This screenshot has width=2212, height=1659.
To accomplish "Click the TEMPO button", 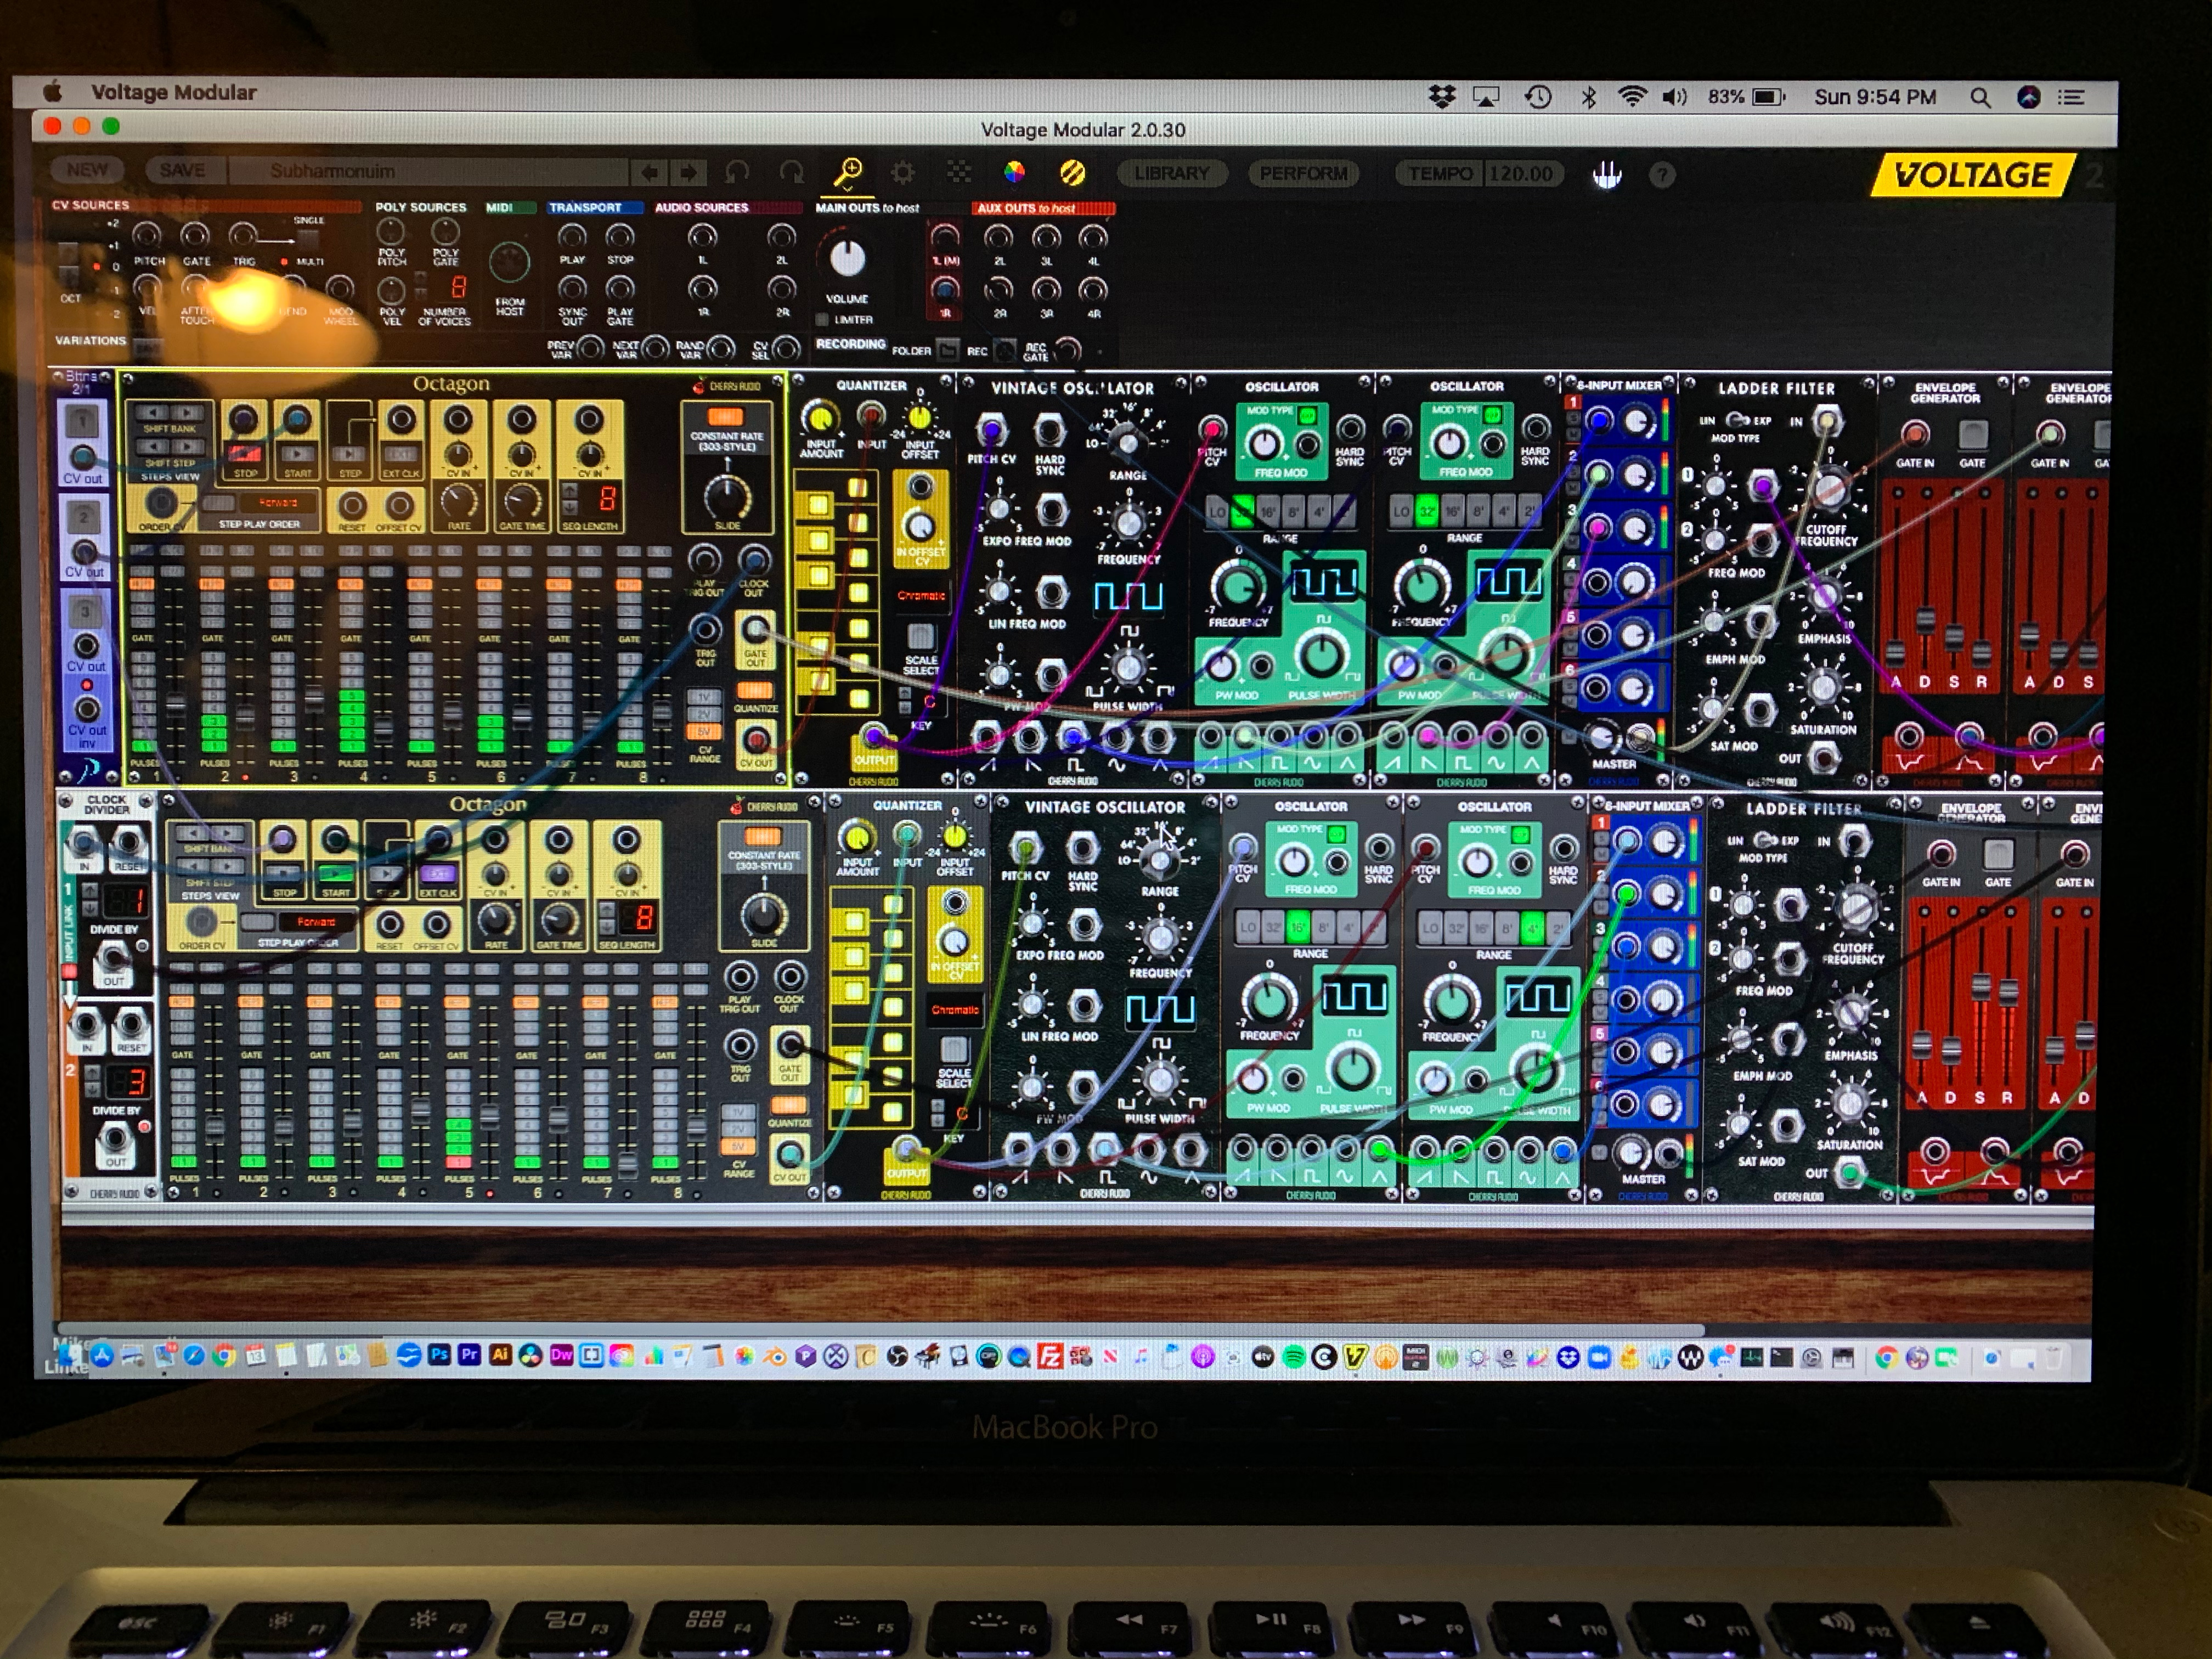I will 1439,173.
